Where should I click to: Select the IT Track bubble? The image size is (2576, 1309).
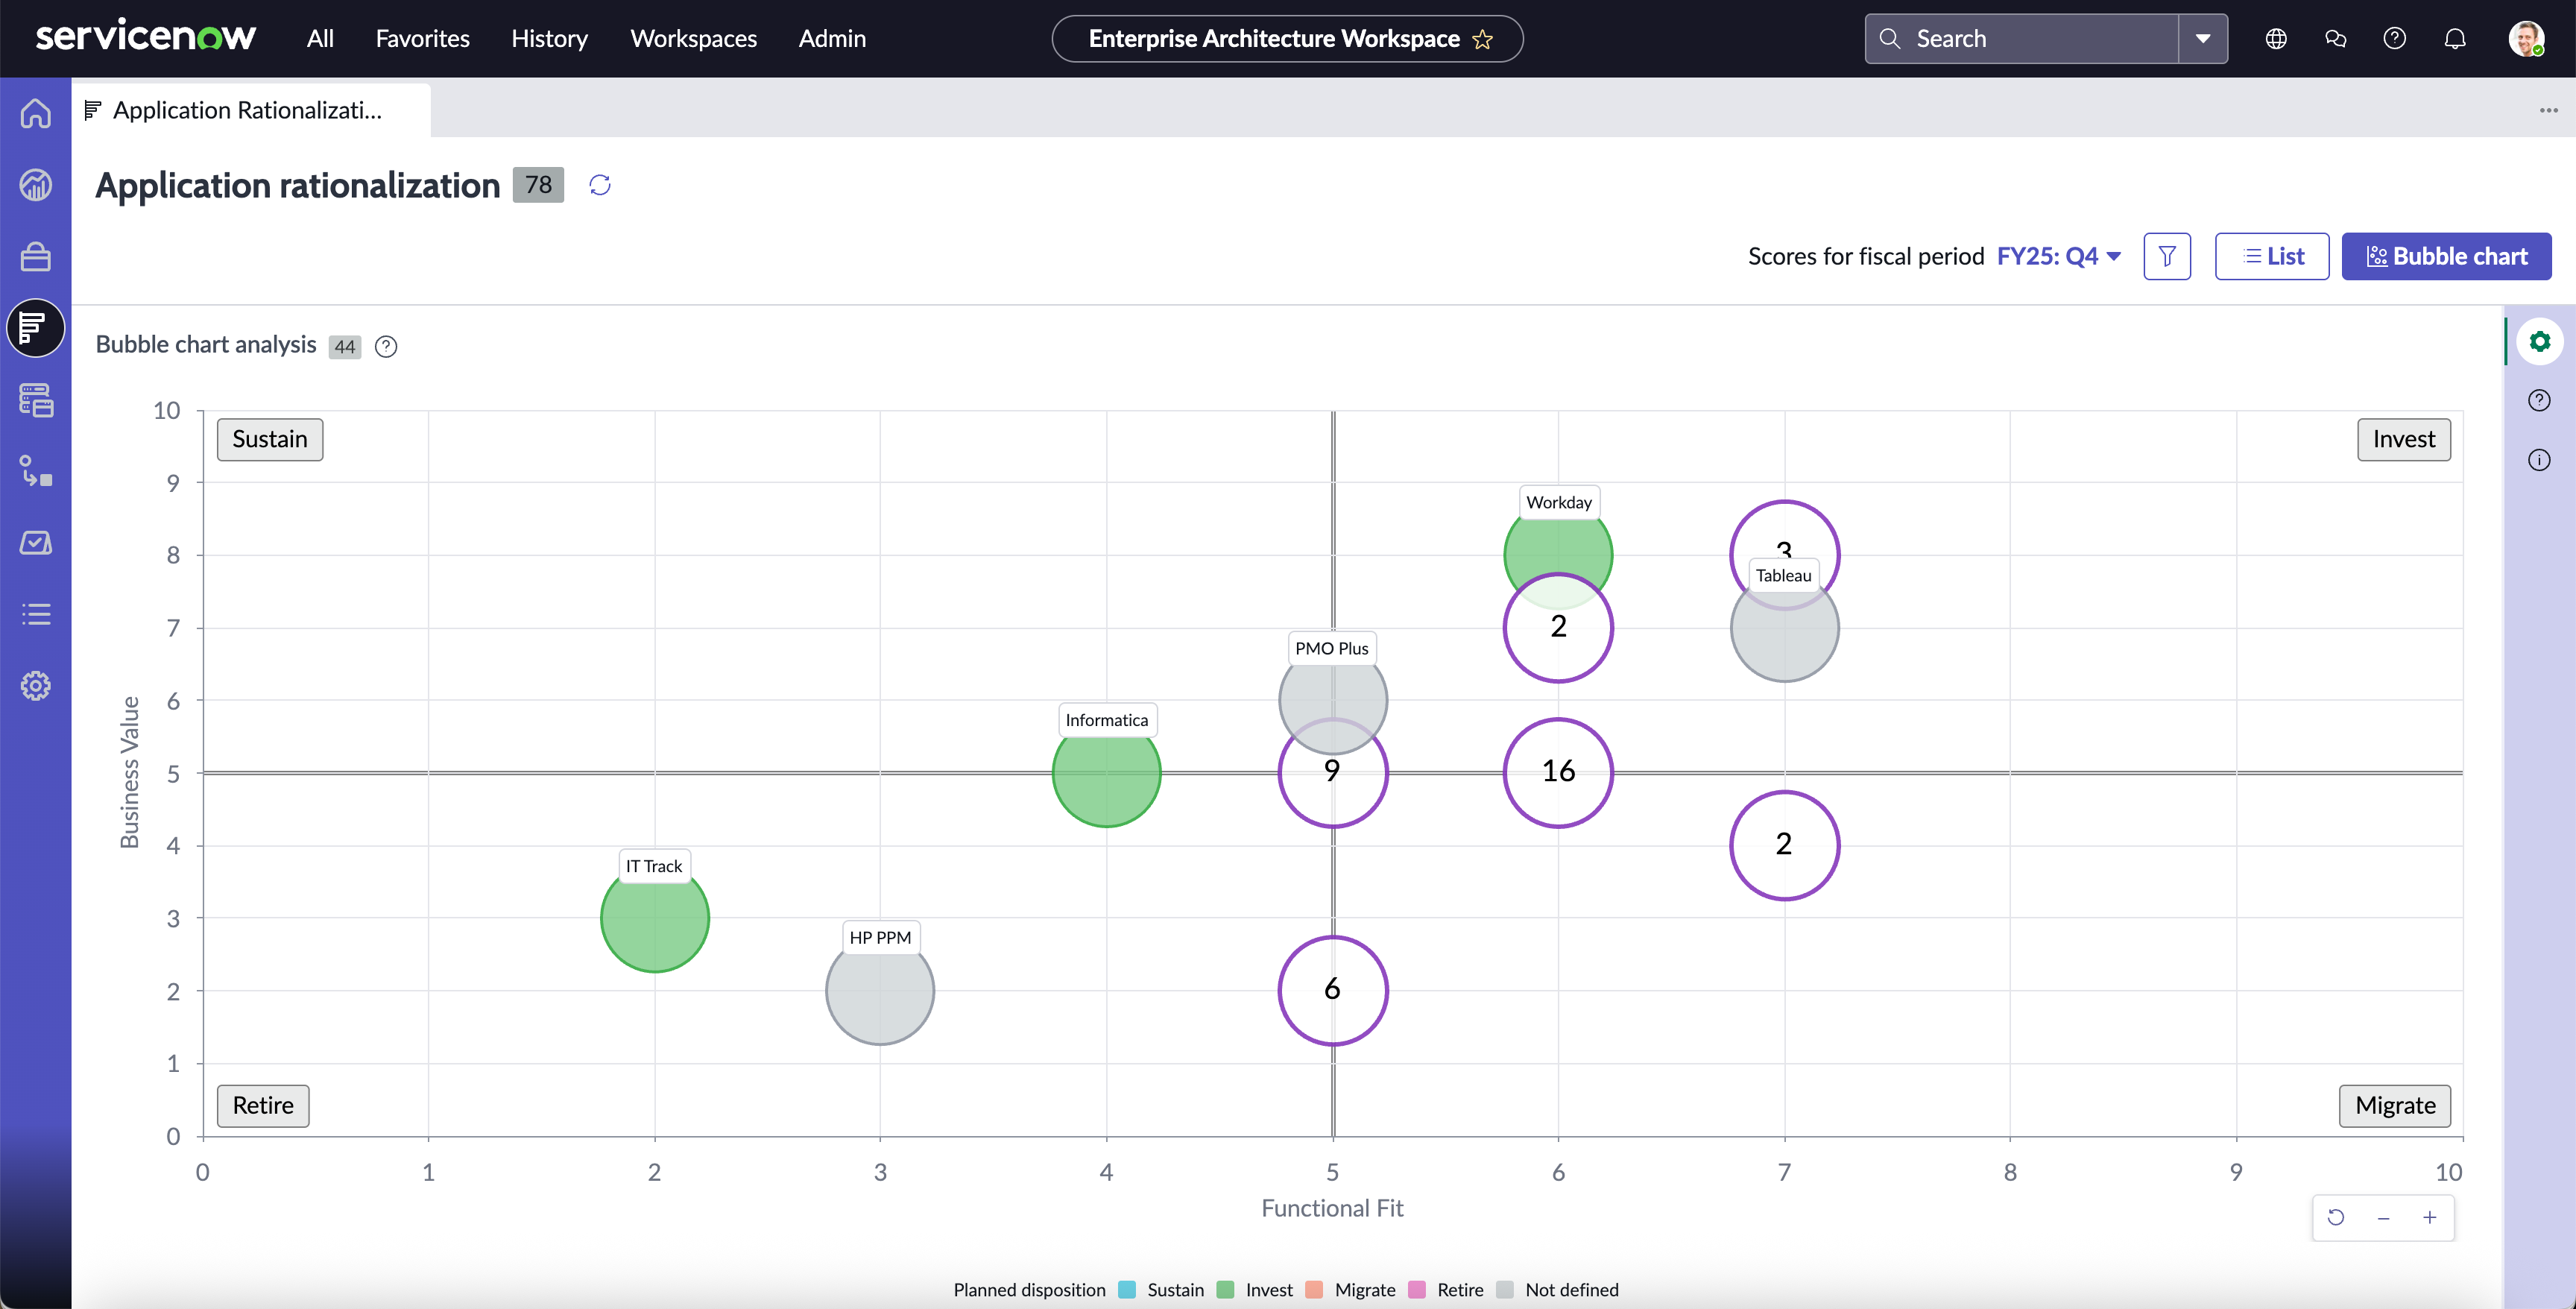655,918
